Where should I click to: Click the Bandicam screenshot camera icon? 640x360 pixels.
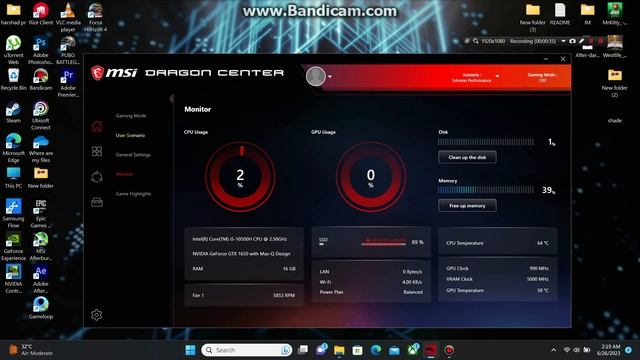coord(572,41)
